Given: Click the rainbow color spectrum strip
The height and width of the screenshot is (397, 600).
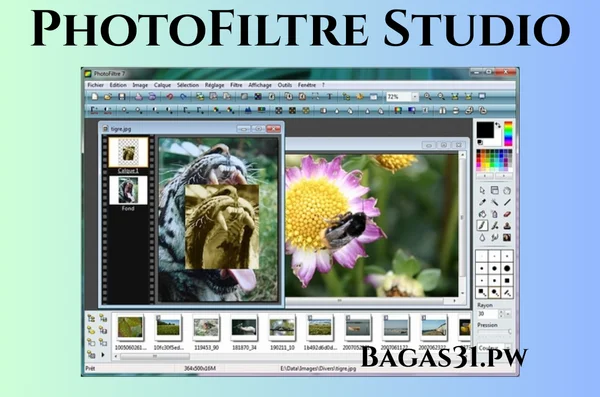Looking at the screenshot, I should pos(508,134).
